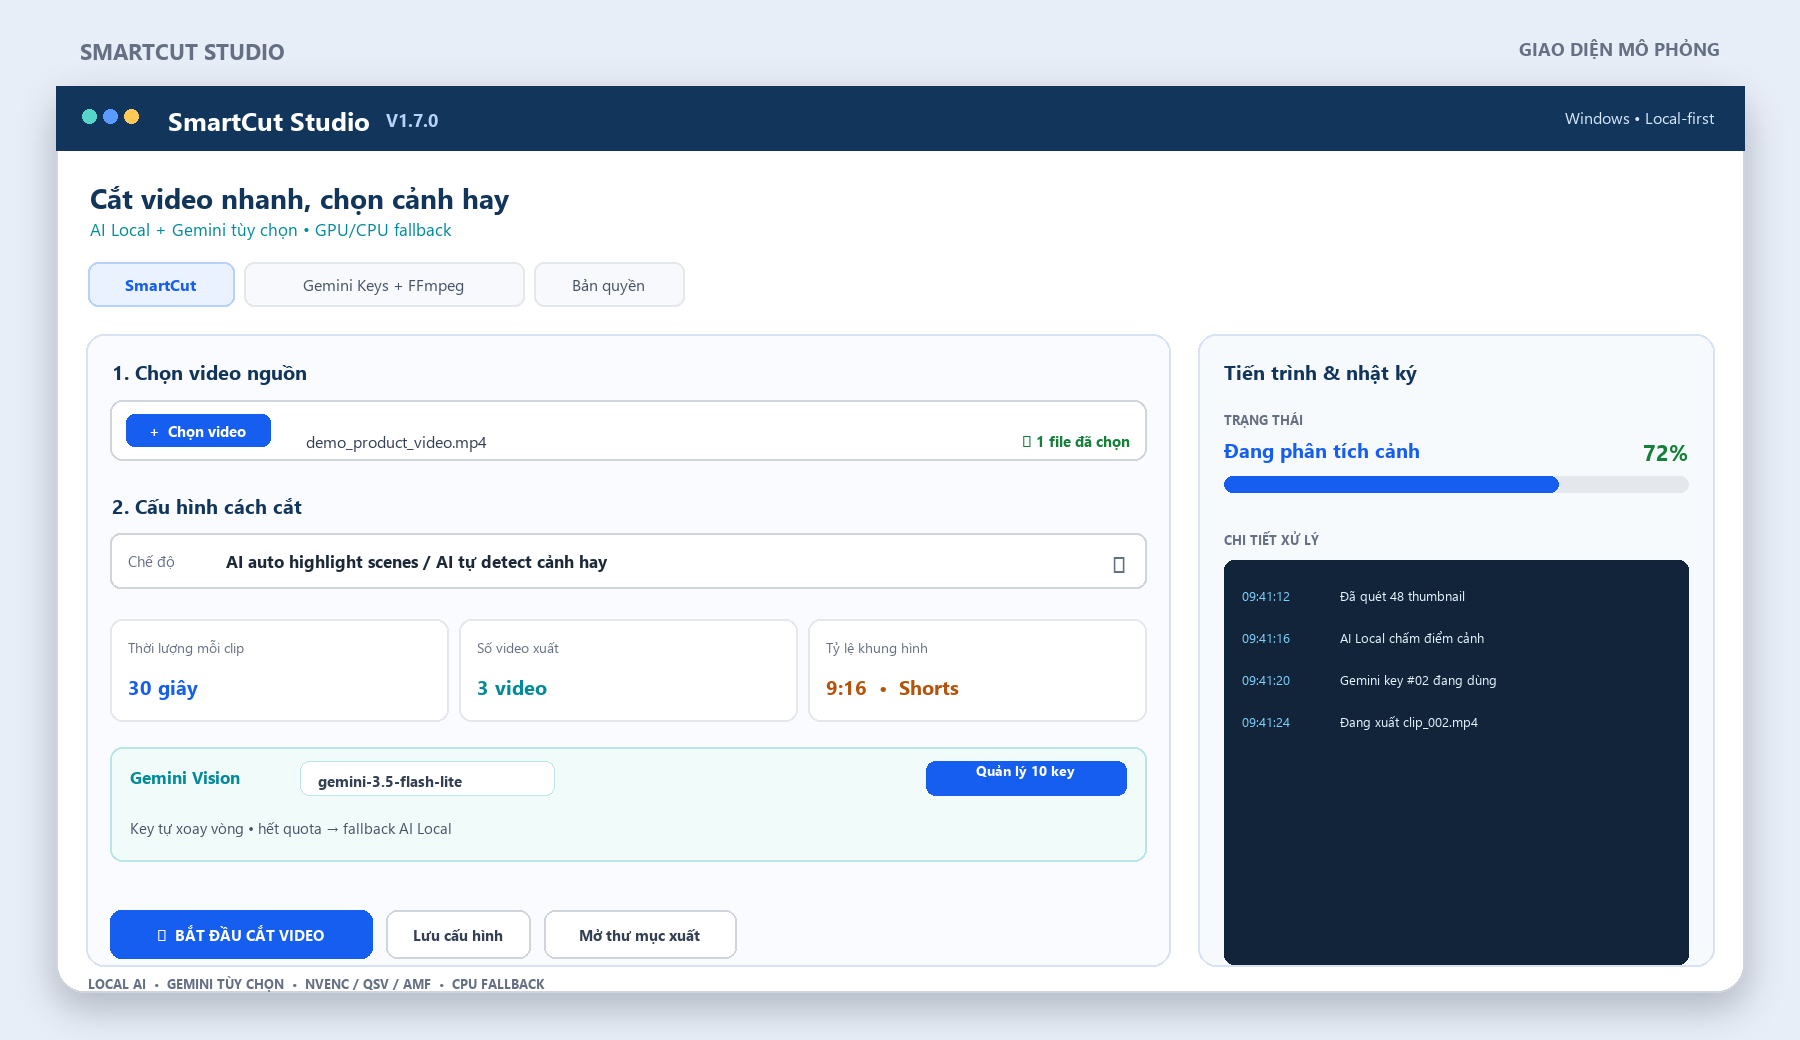Click the Chọn video button

[198, 431]
